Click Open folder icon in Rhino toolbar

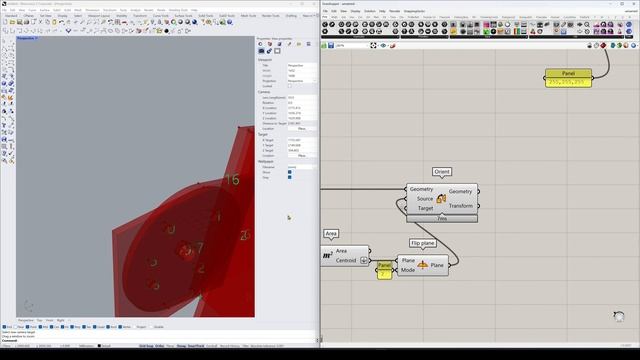click(12, 22)
